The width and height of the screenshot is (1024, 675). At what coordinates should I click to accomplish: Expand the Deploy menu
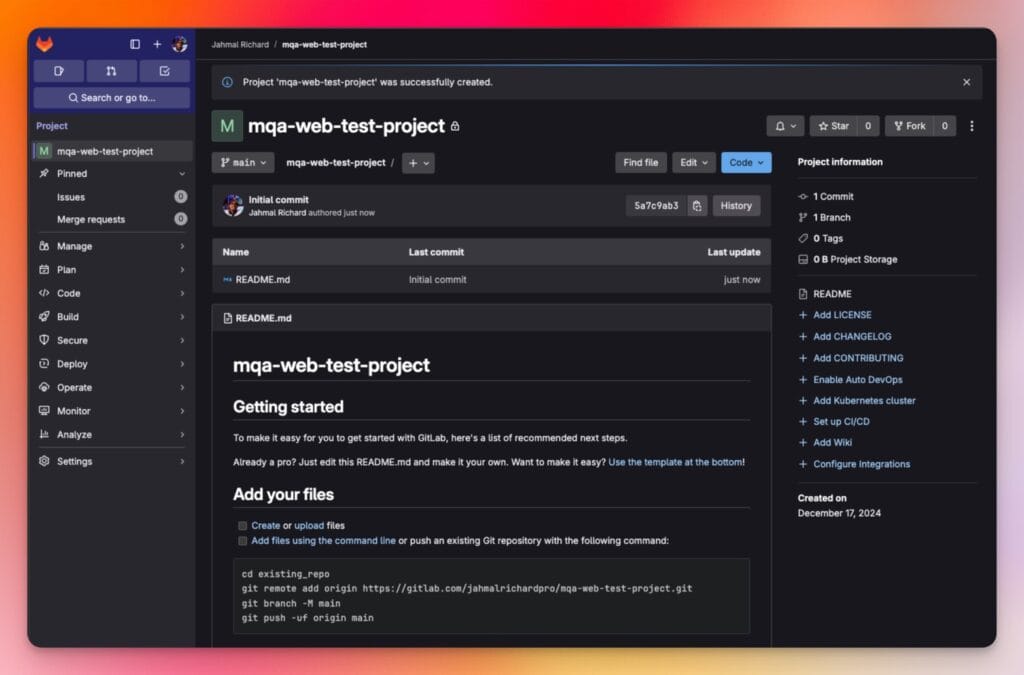[113, 364]
